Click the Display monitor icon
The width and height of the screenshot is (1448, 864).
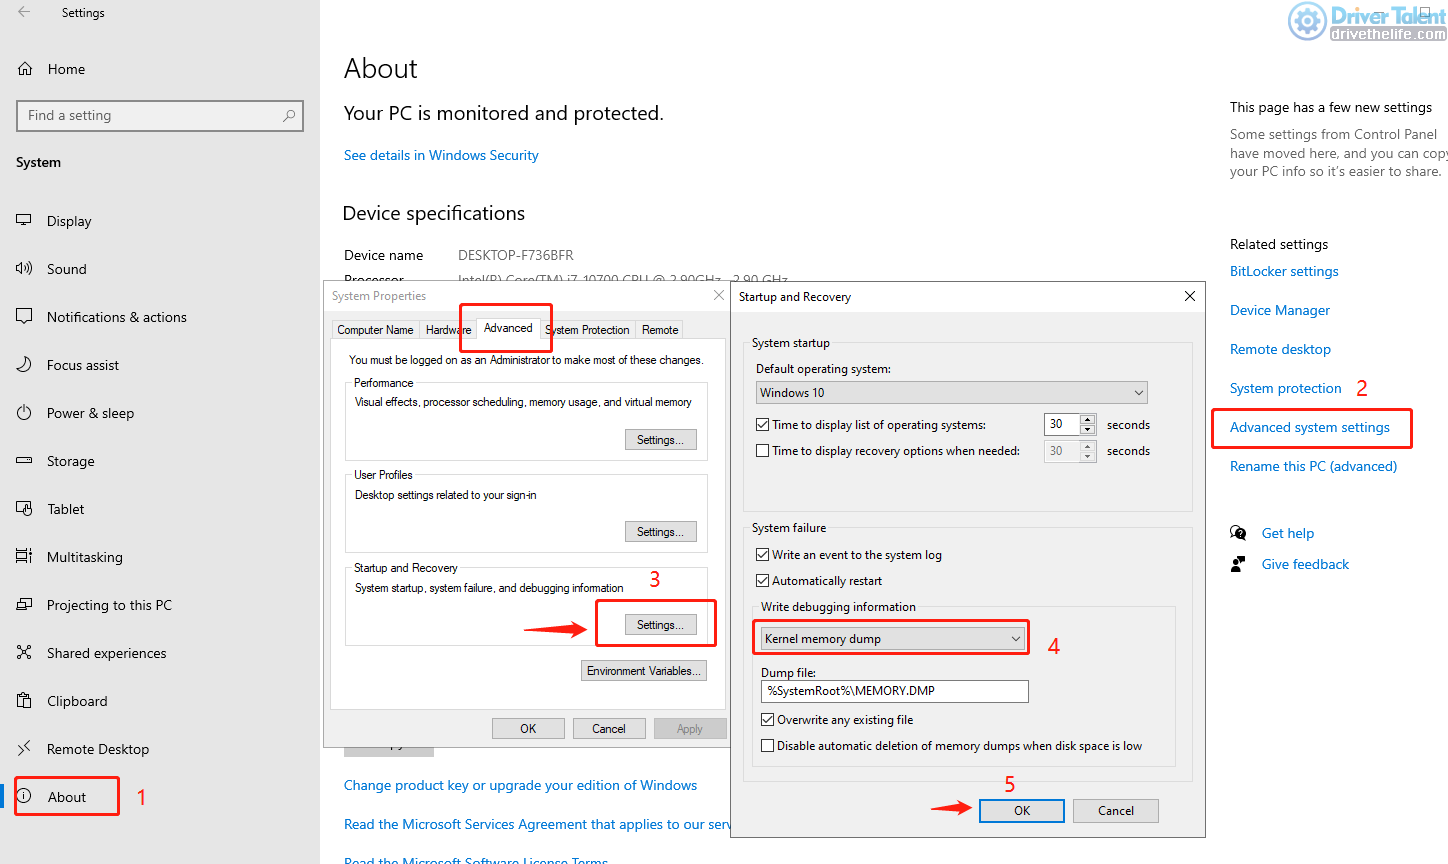[24, 220]
